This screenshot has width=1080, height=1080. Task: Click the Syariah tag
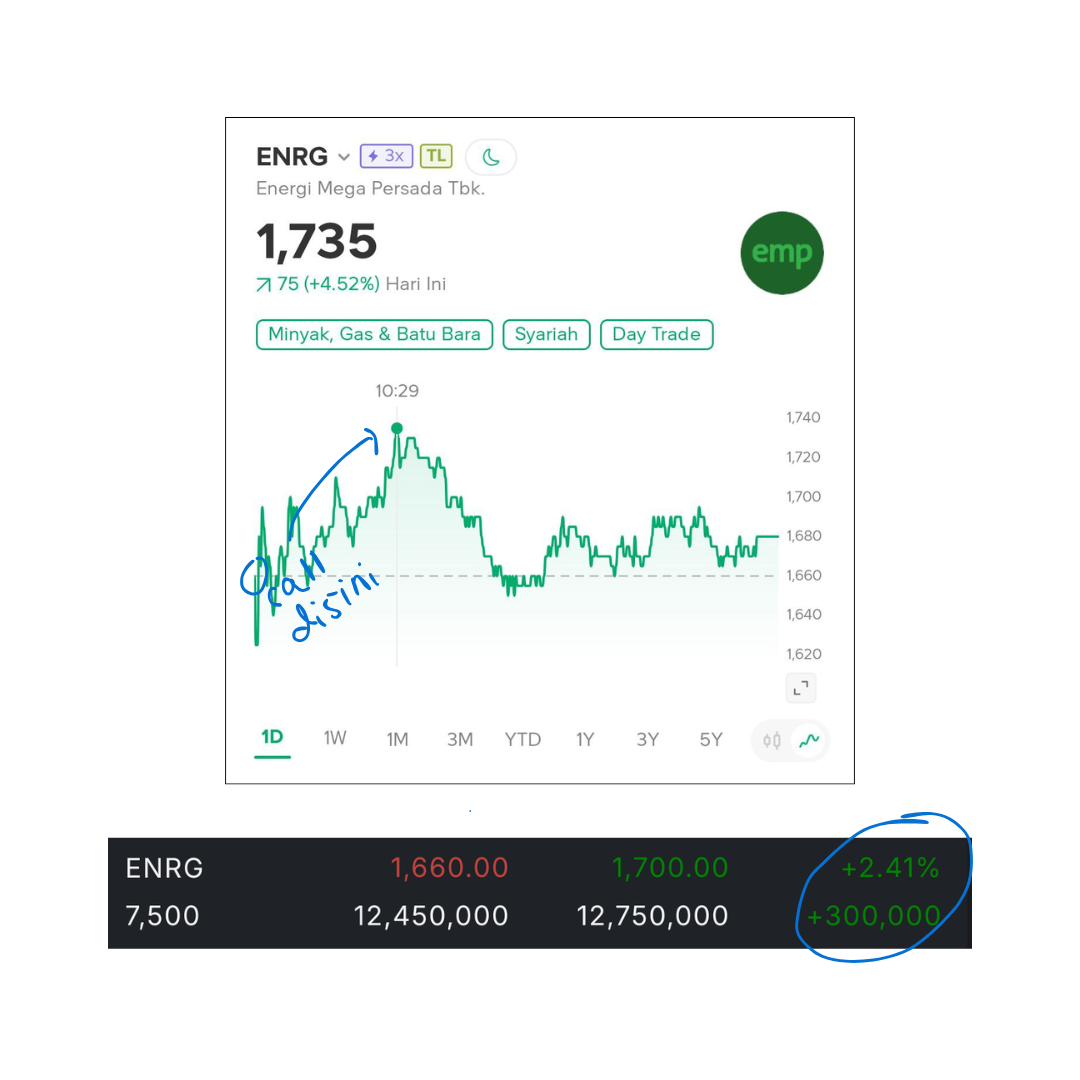tap(546, 334)
